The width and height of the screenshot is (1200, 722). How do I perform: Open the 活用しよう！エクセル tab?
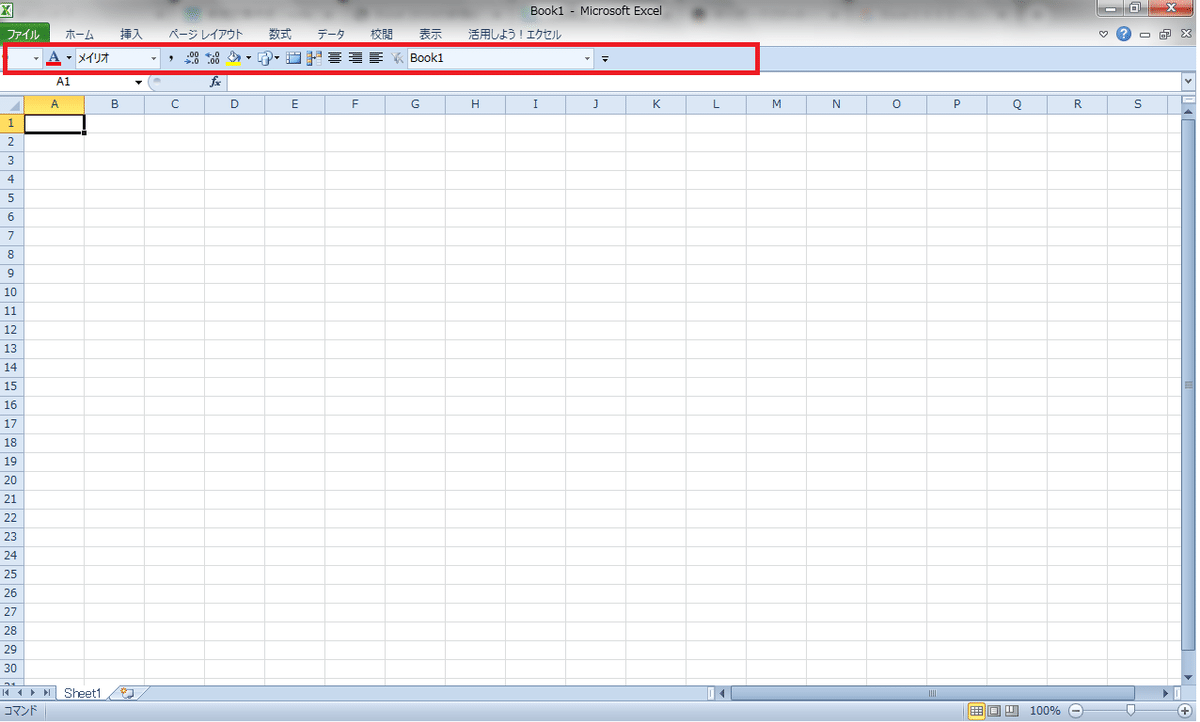tap(515, 34)
